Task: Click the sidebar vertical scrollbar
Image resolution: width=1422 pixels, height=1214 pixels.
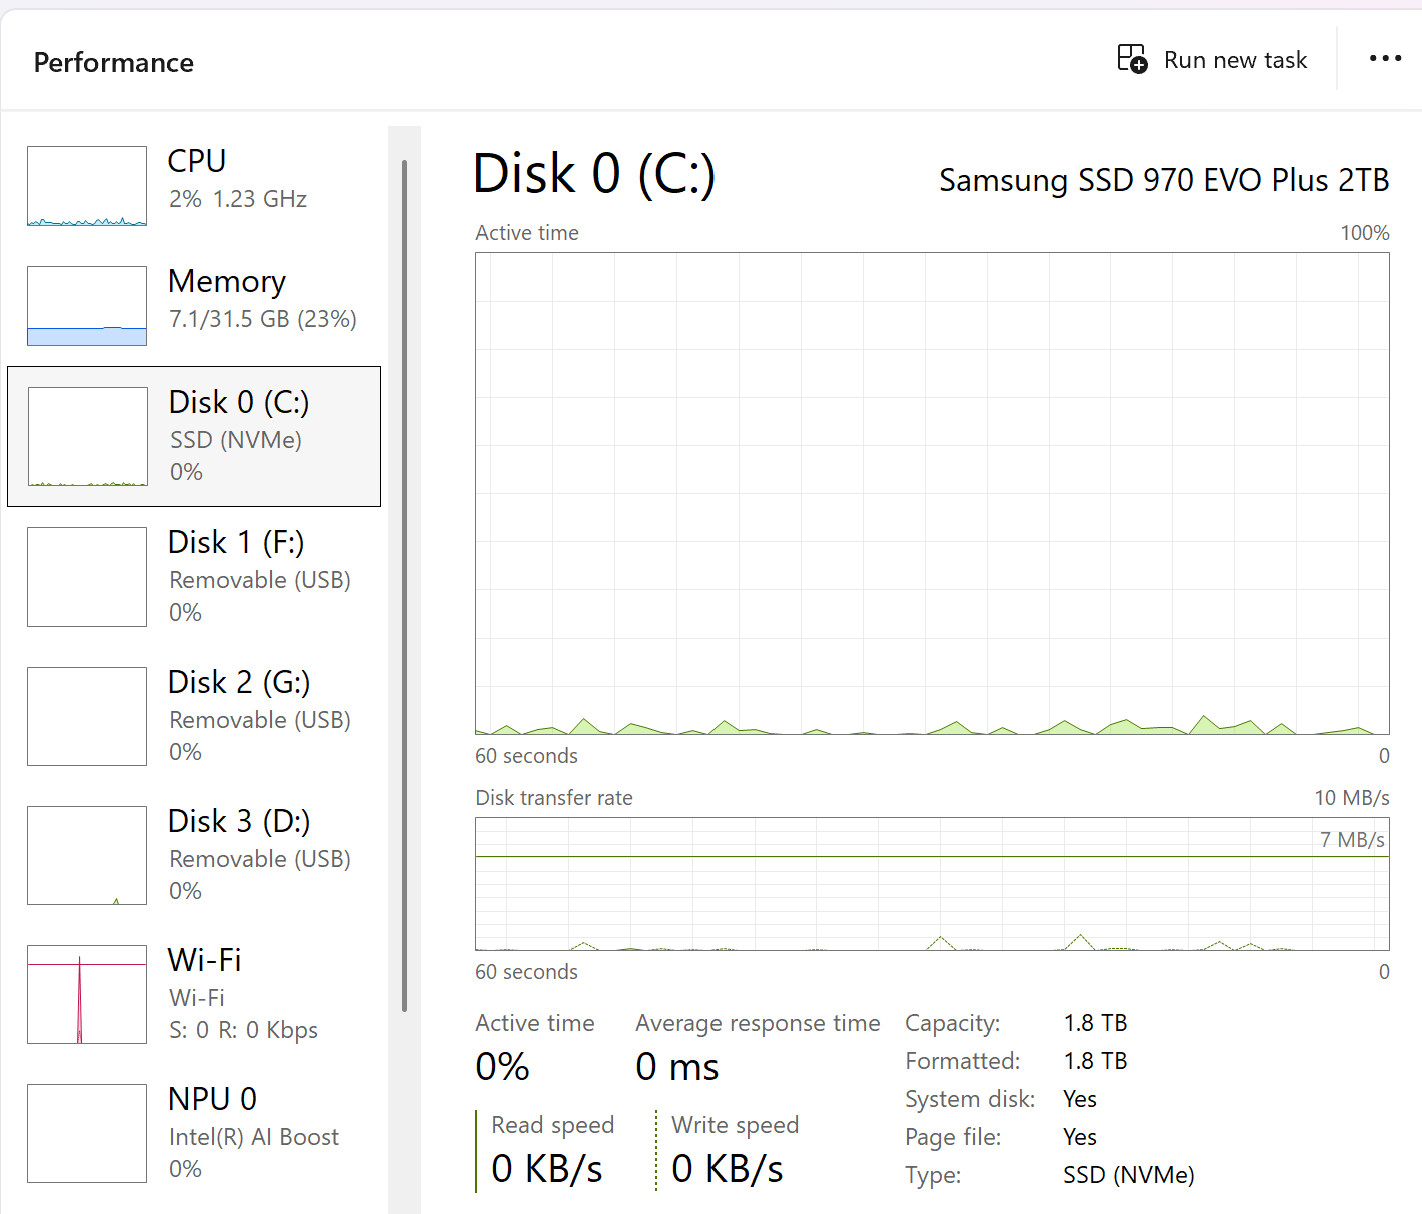Action: [x=404, y=585]
